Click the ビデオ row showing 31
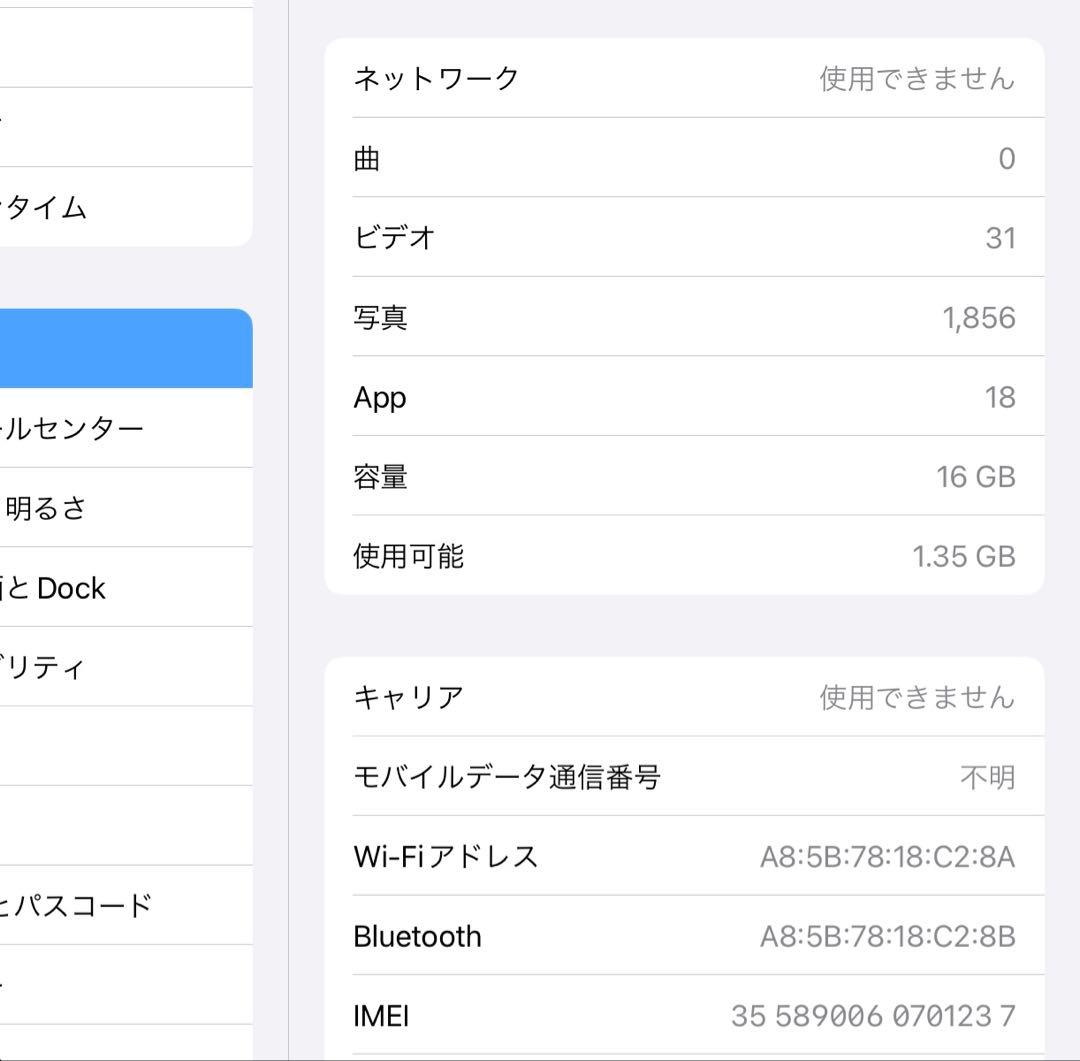This screenshot has width=1080, height=1061. pos(685,237)
